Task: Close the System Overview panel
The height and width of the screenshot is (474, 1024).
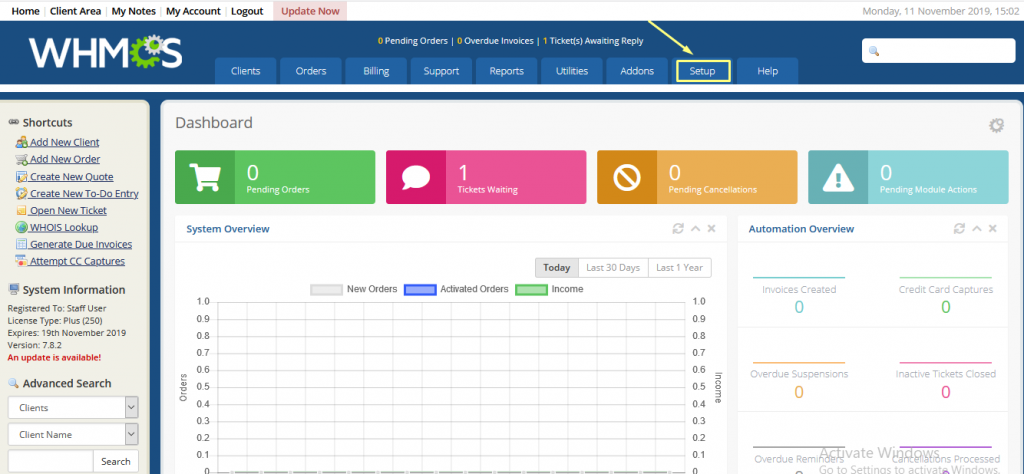Action: click(x=711, y=229)
